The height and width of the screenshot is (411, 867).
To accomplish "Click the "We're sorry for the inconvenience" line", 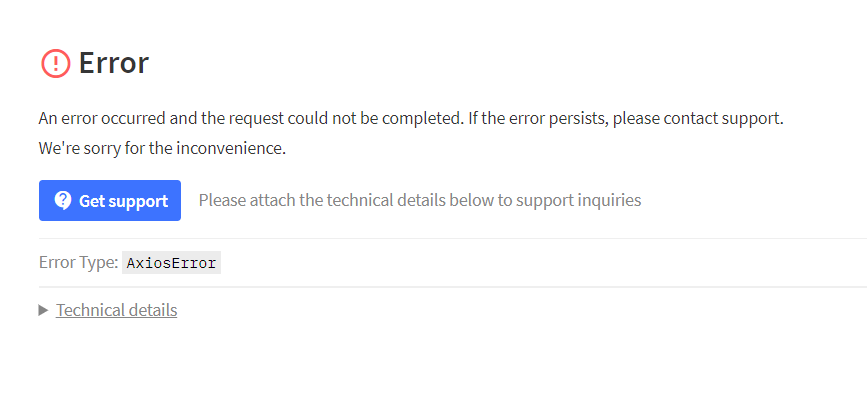I will [162, 148].
